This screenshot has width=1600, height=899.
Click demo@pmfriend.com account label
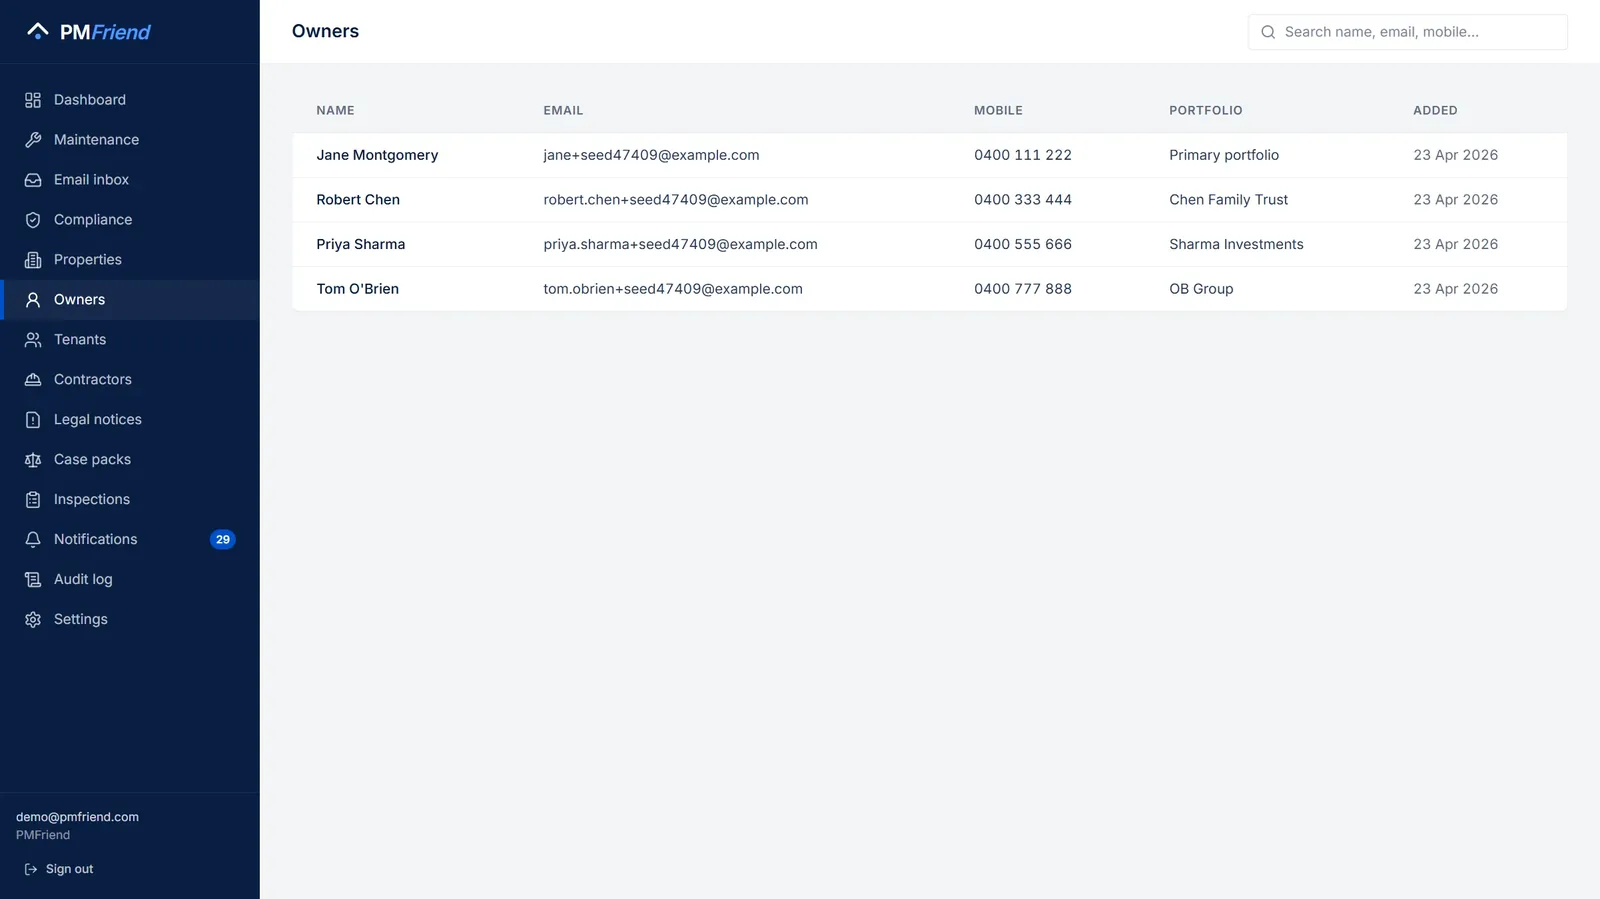(x=77, y=817)
